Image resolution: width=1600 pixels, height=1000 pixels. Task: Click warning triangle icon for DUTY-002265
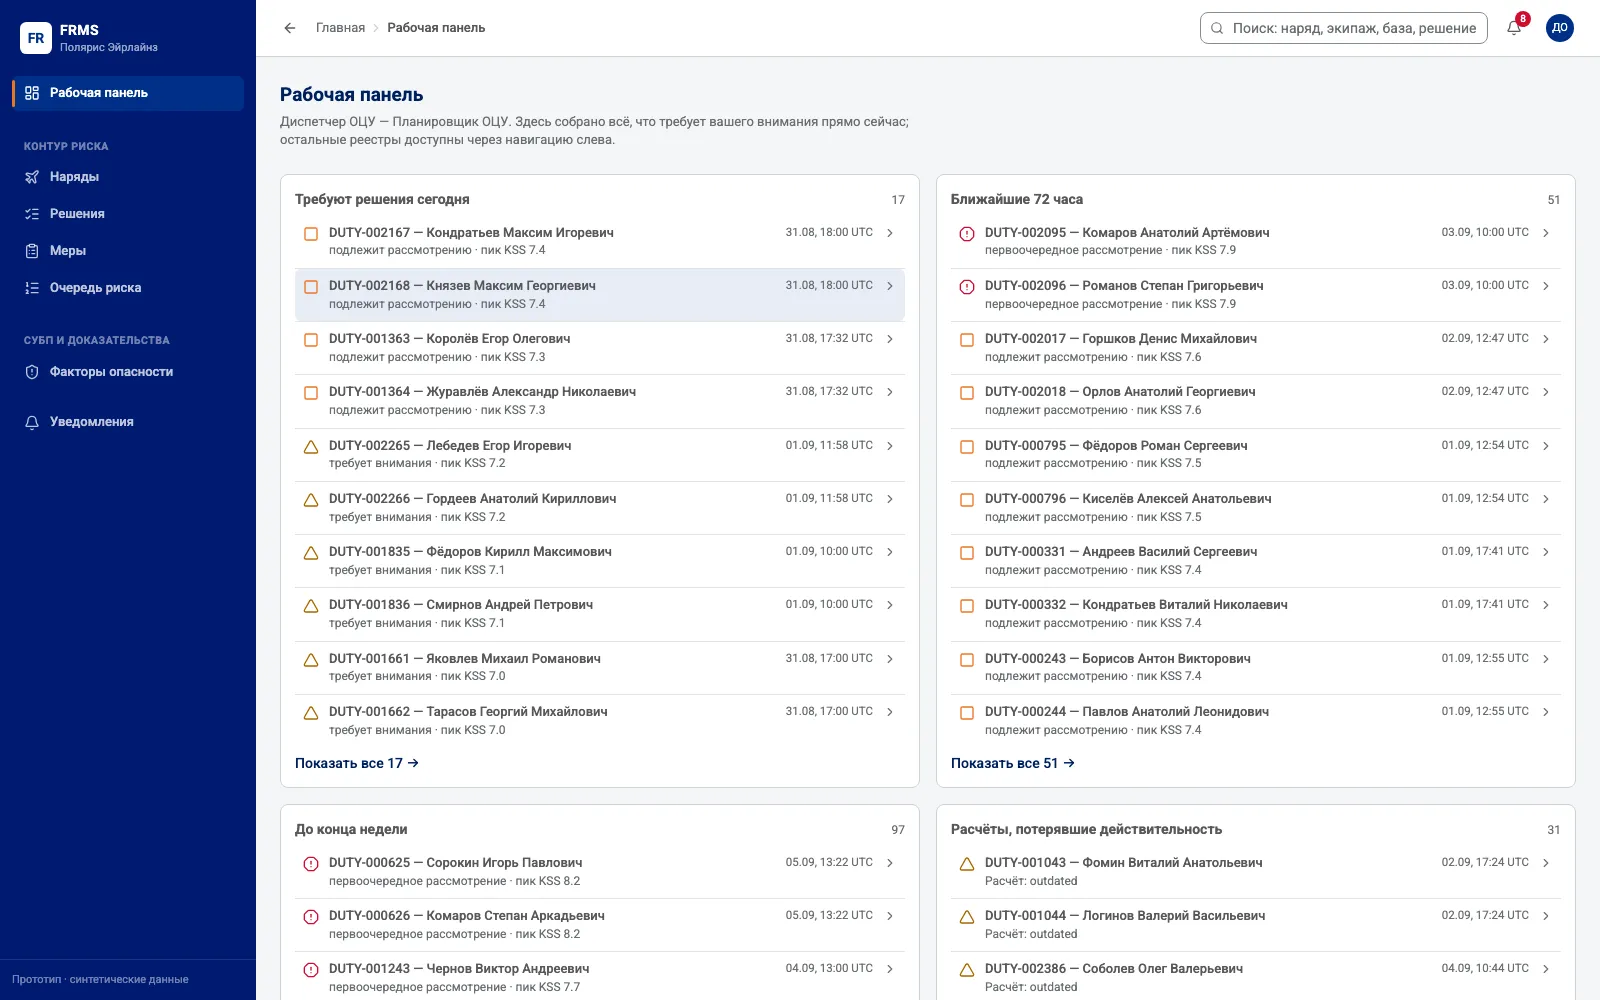point(311,447)
